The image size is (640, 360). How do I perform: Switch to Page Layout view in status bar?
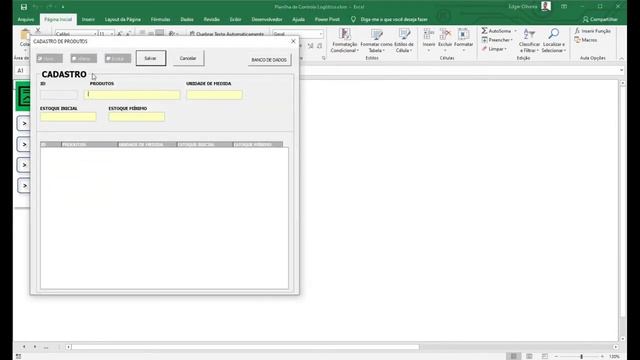(x=529, y=356)
